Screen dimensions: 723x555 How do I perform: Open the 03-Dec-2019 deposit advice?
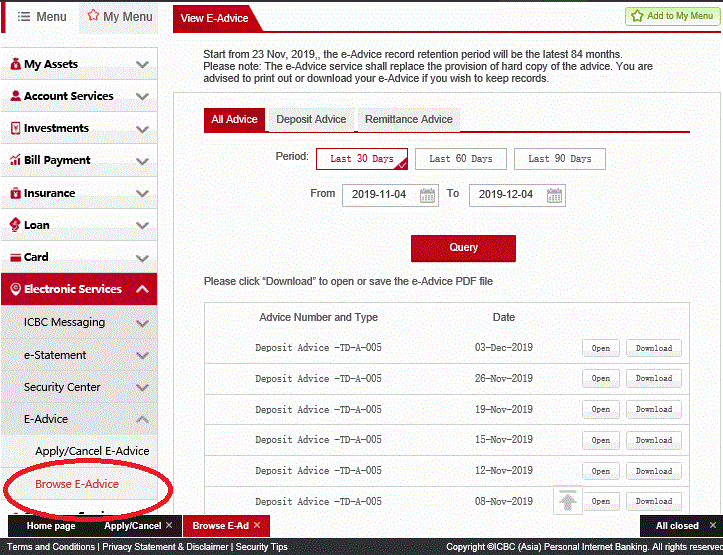tap(601, 348)
